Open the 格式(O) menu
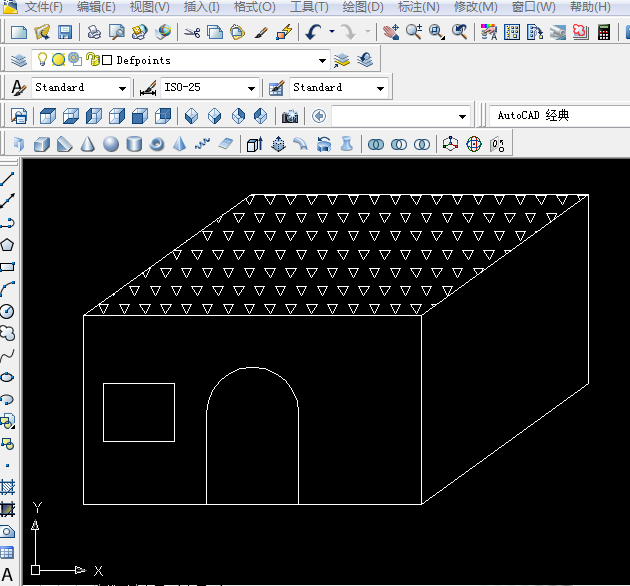630x586 pixels. pyautogui.click(x=254, y=6)
